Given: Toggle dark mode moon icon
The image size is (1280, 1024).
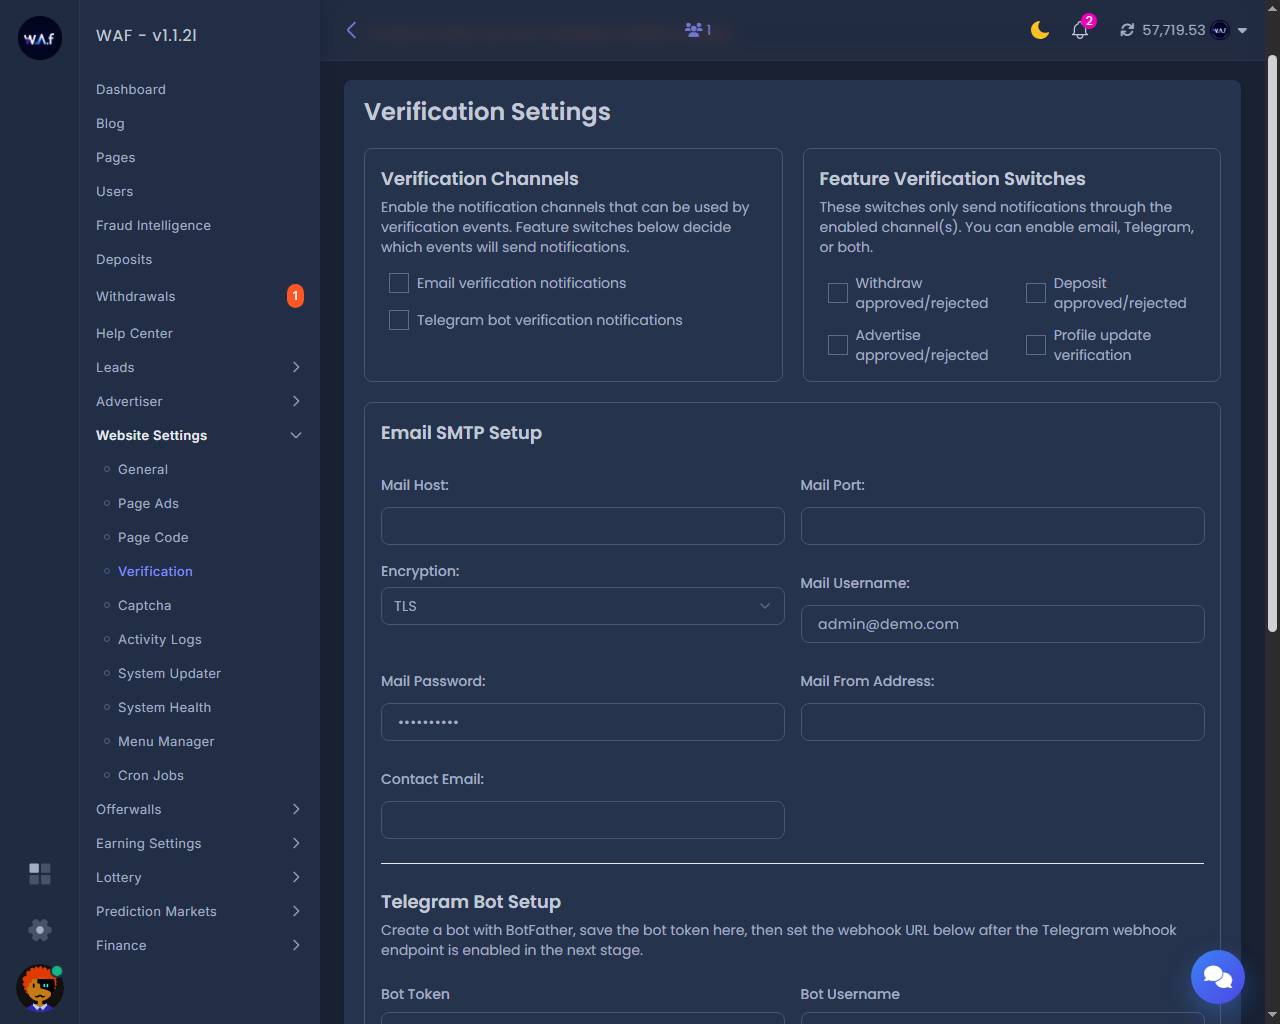Looking at the screenshot, I should tap(1040, 30).
